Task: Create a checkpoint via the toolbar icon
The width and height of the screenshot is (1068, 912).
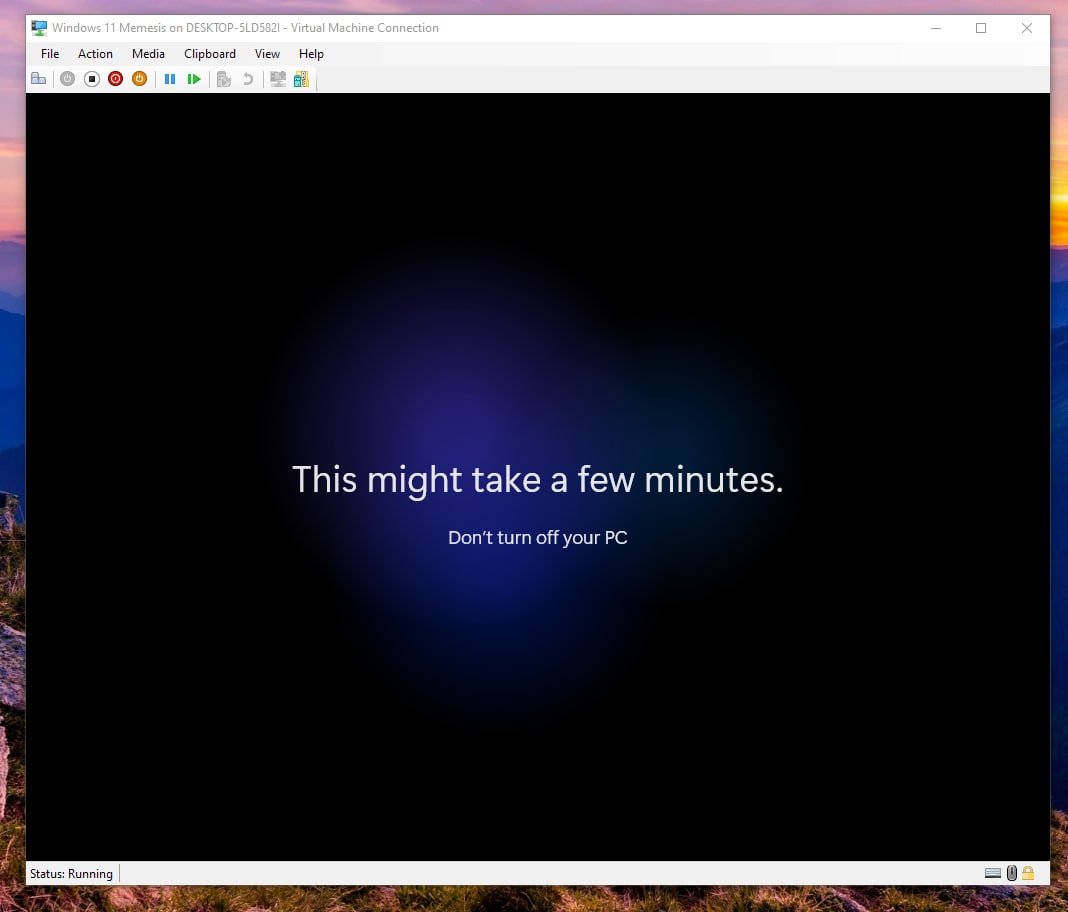Action: [x=224, y=79]
